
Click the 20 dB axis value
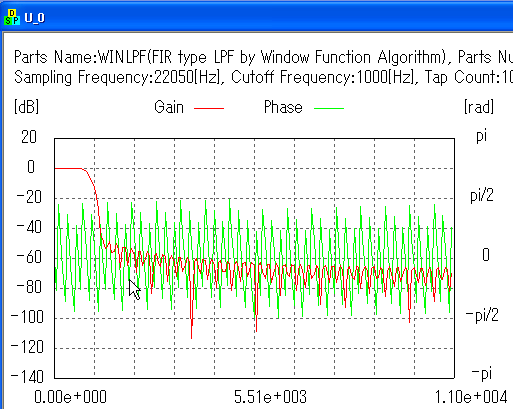tap(29, 137)
